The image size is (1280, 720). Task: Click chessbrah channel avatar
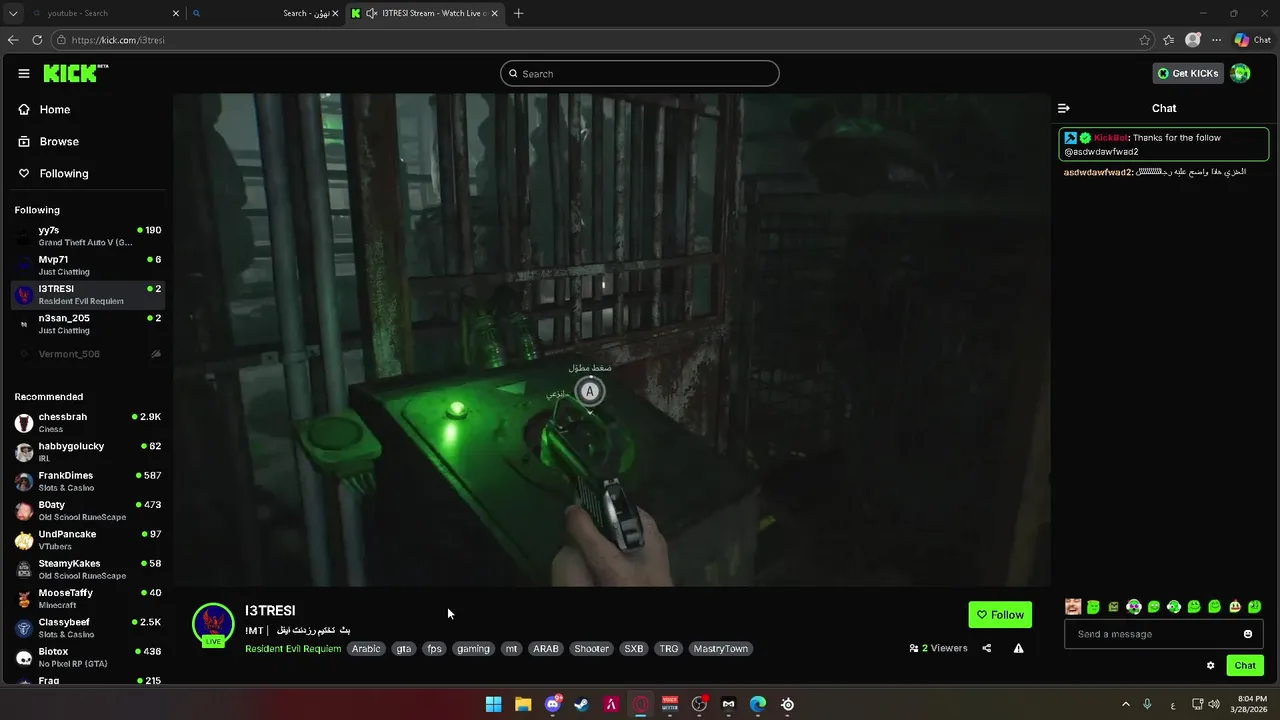coord(24,422)
